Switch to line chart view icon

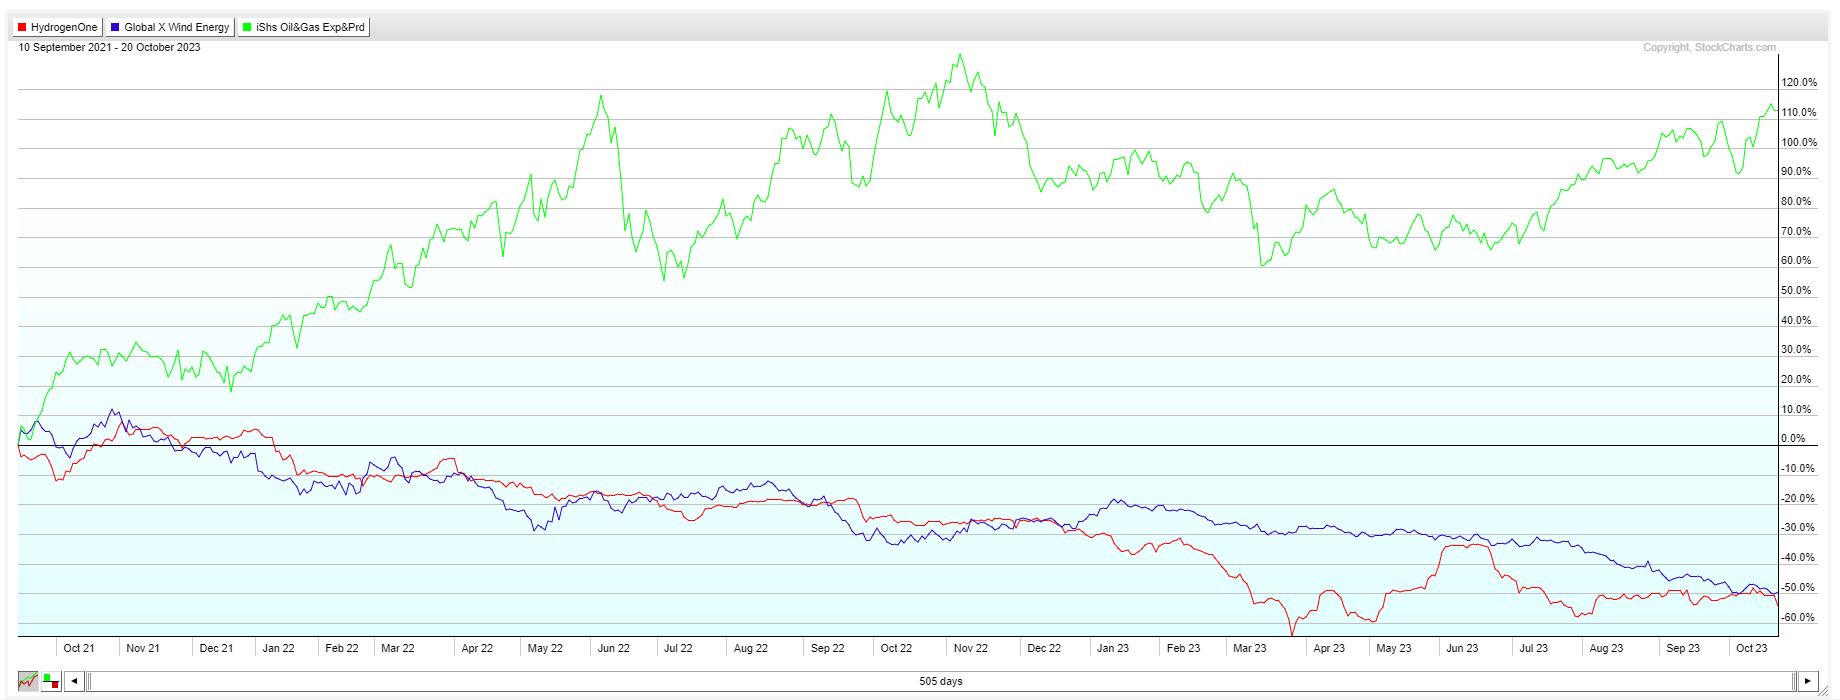27,681
